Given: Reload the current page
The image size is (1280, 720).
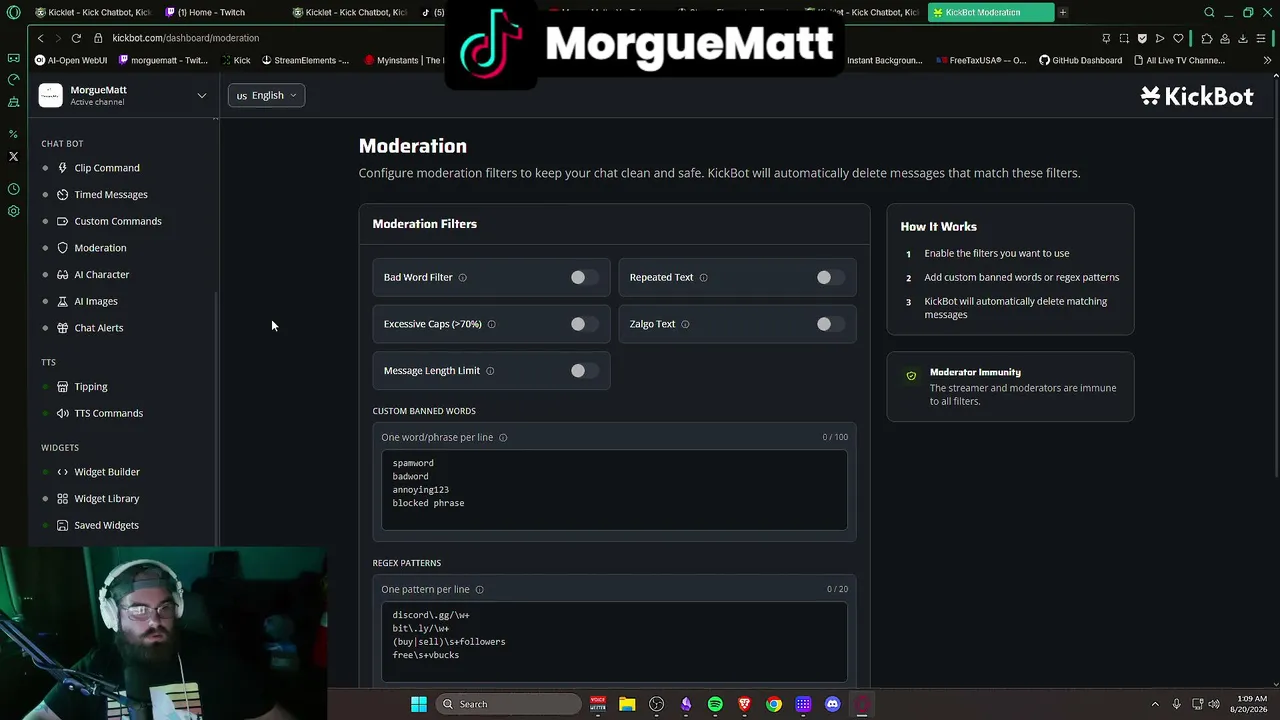Looking at the screenshot, I should [76, 38].
